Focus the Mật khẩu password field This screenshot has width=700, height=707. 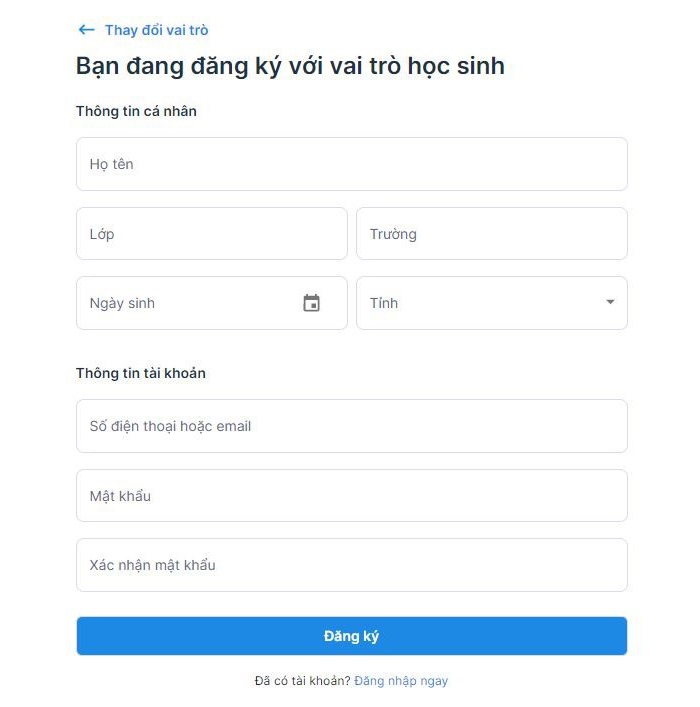[351, 496]
